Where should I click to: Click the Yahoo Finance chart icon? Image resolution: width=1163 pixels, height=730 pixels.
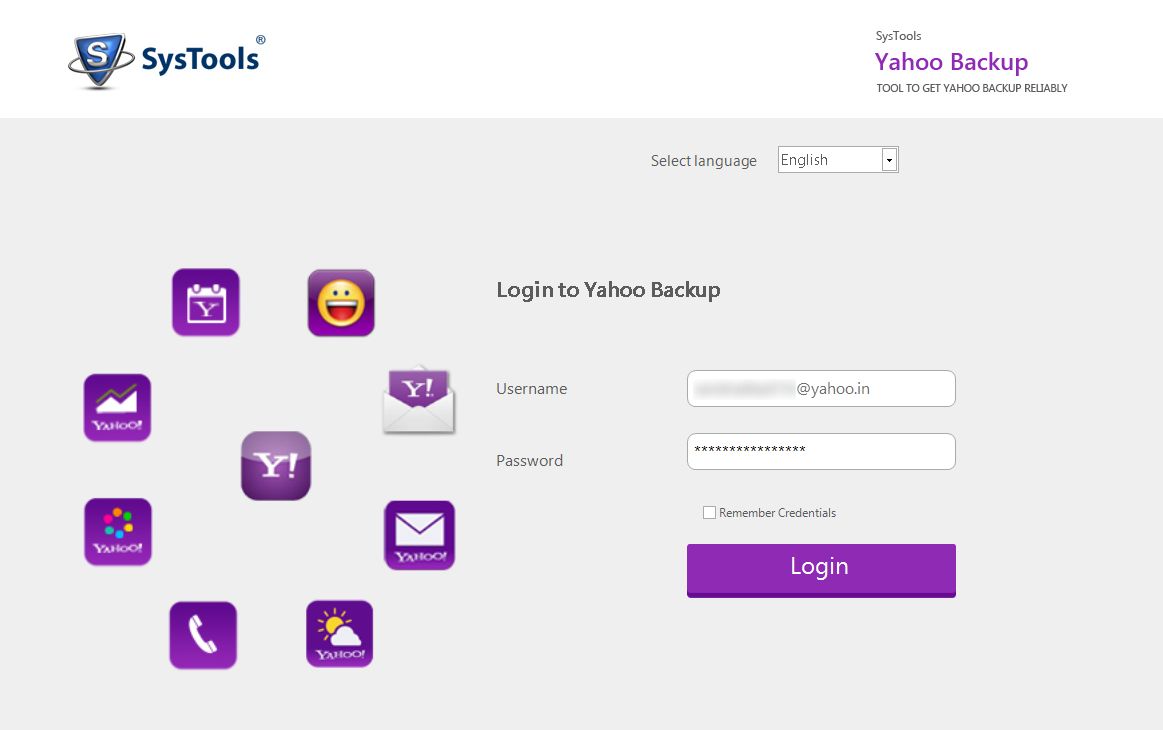116,407
